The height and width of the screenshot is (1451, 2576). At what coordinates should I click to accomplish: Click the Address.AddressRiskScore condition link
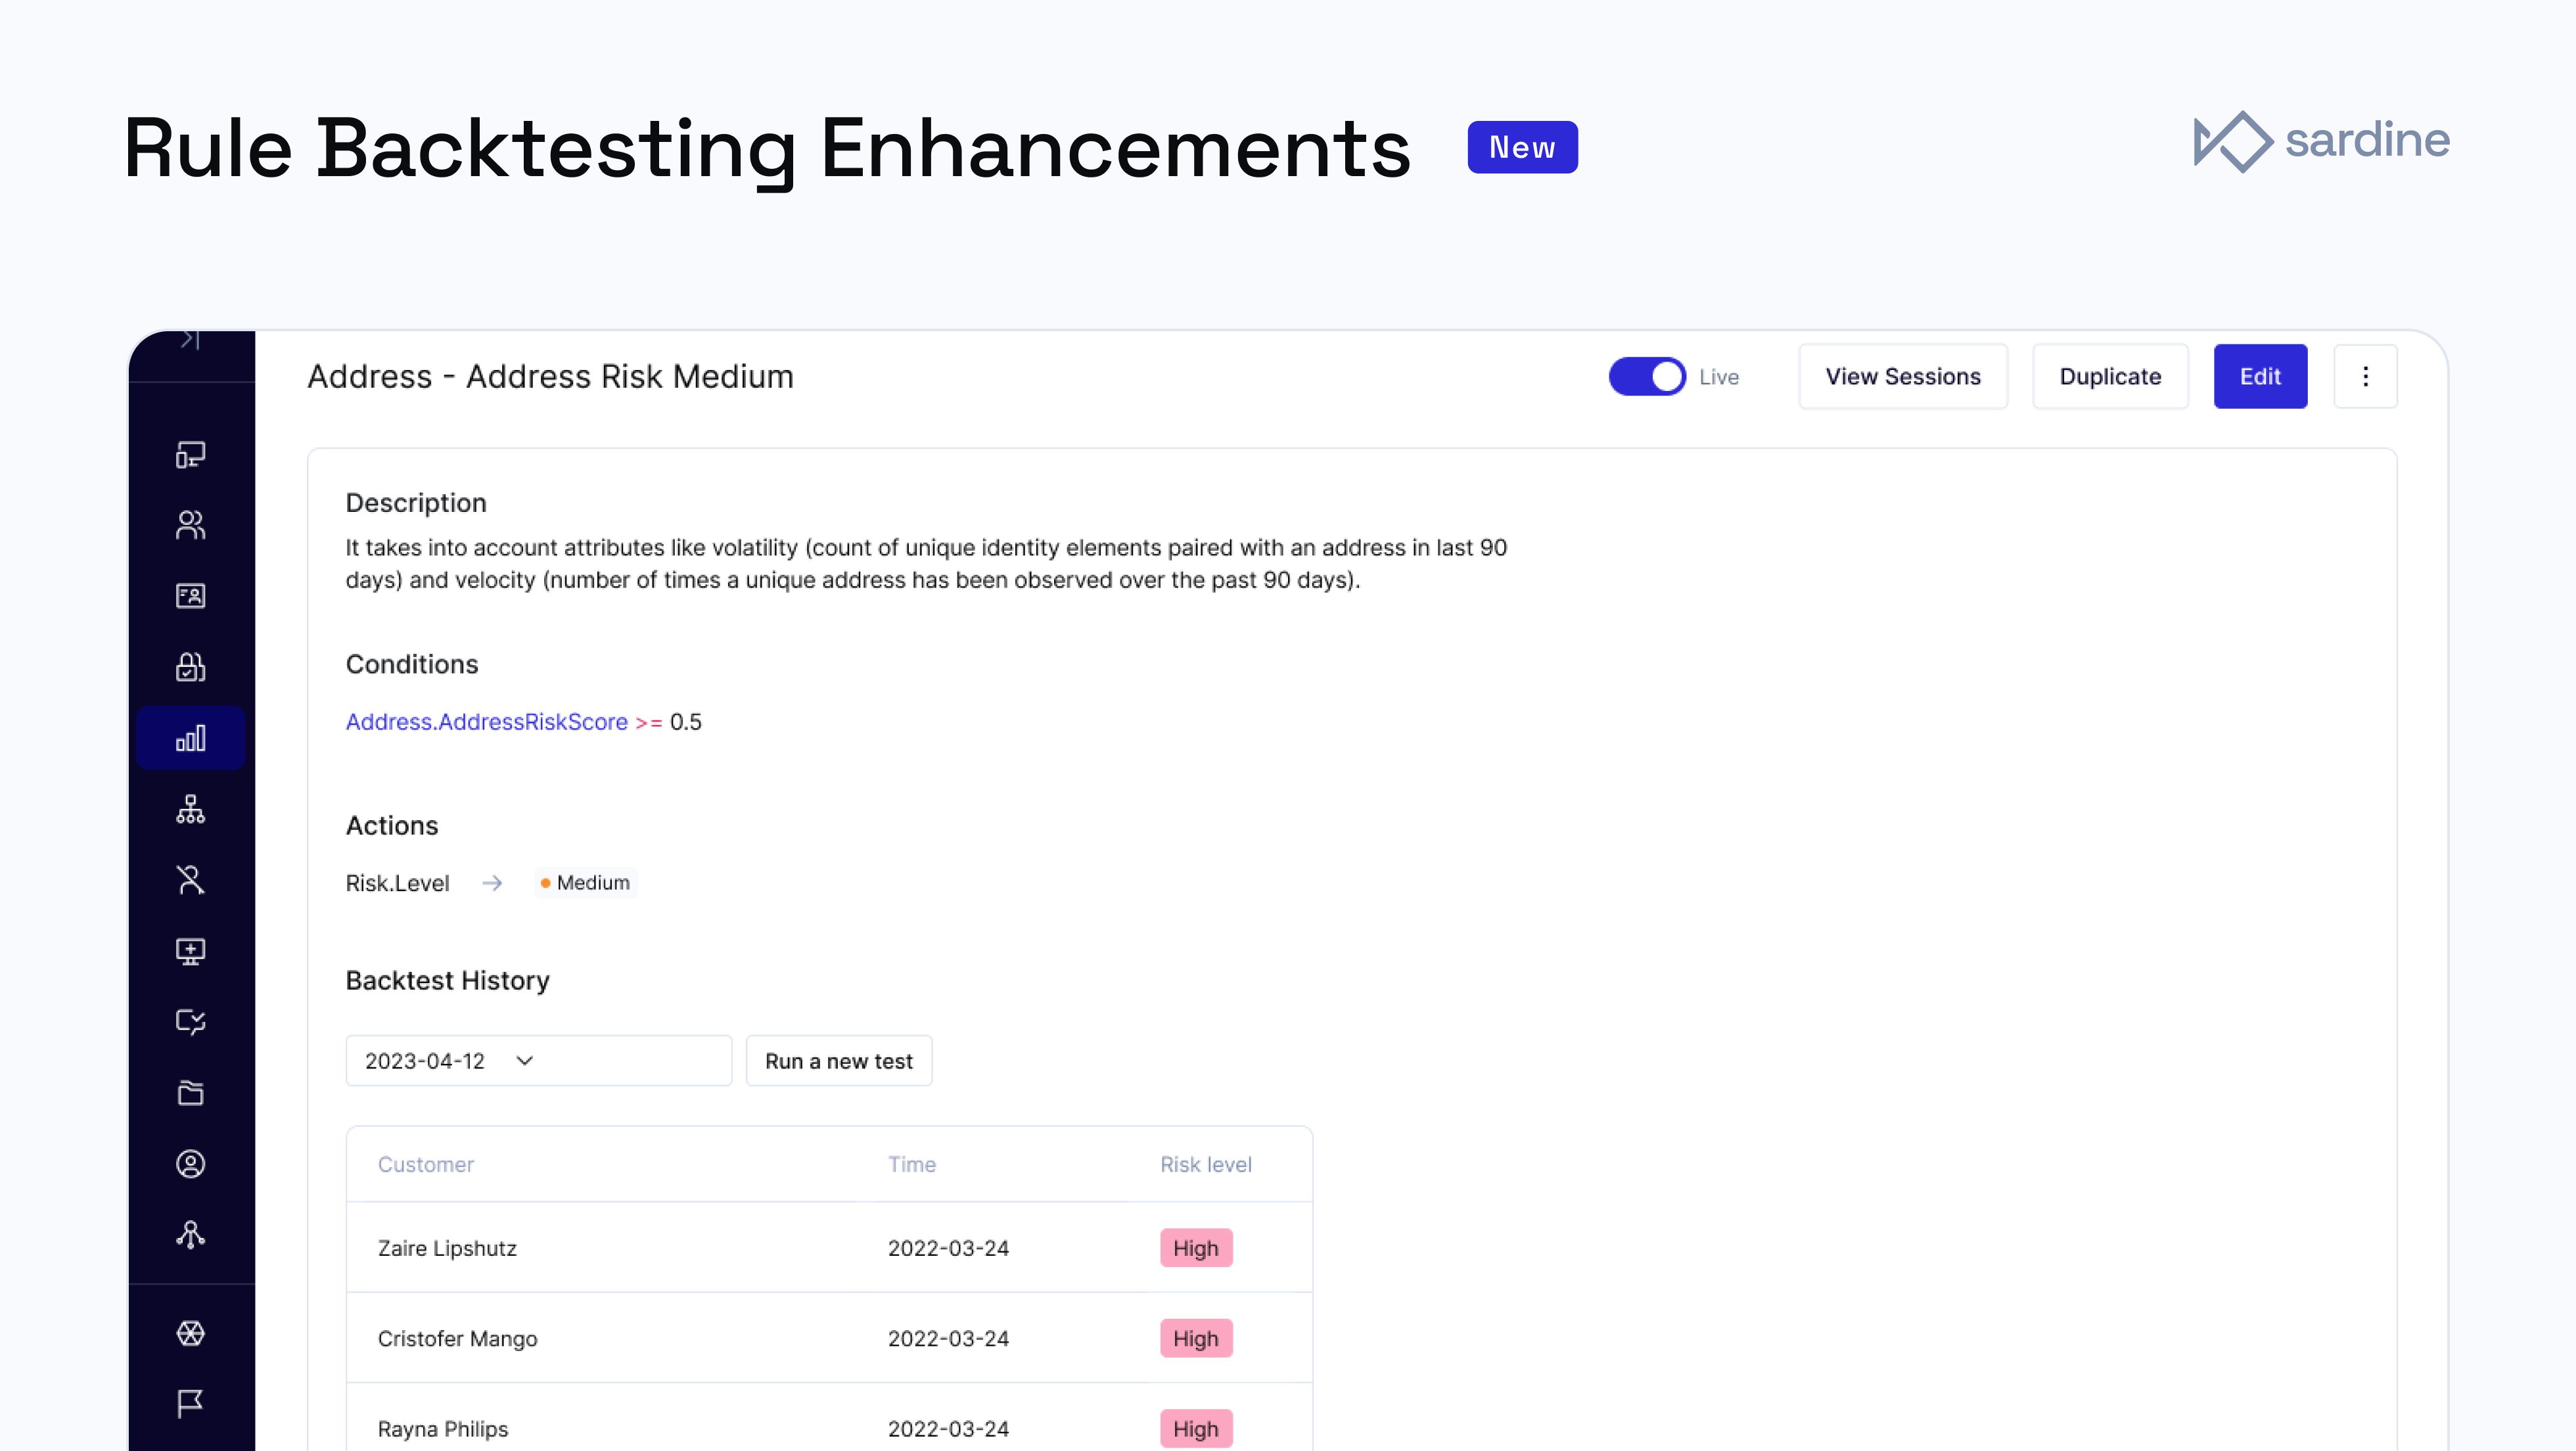(486, 722)
